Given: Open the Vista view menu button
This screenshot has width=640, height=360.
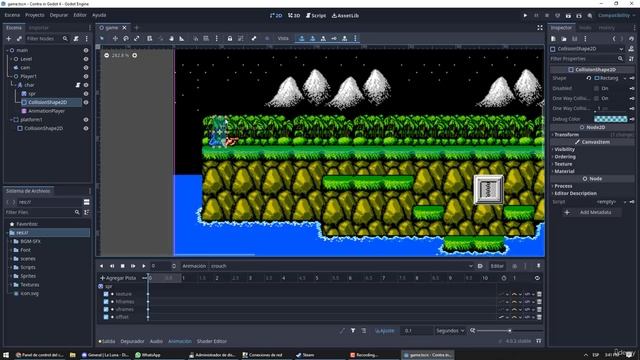Looking at the screenshot, I should [x=283, y=38].
